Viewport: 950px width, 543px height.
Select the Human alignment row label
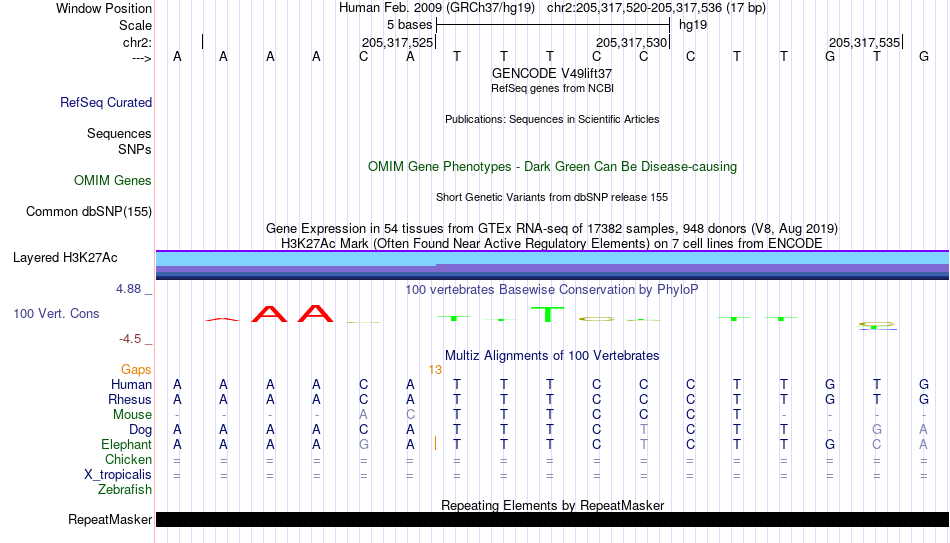[131, 385]
